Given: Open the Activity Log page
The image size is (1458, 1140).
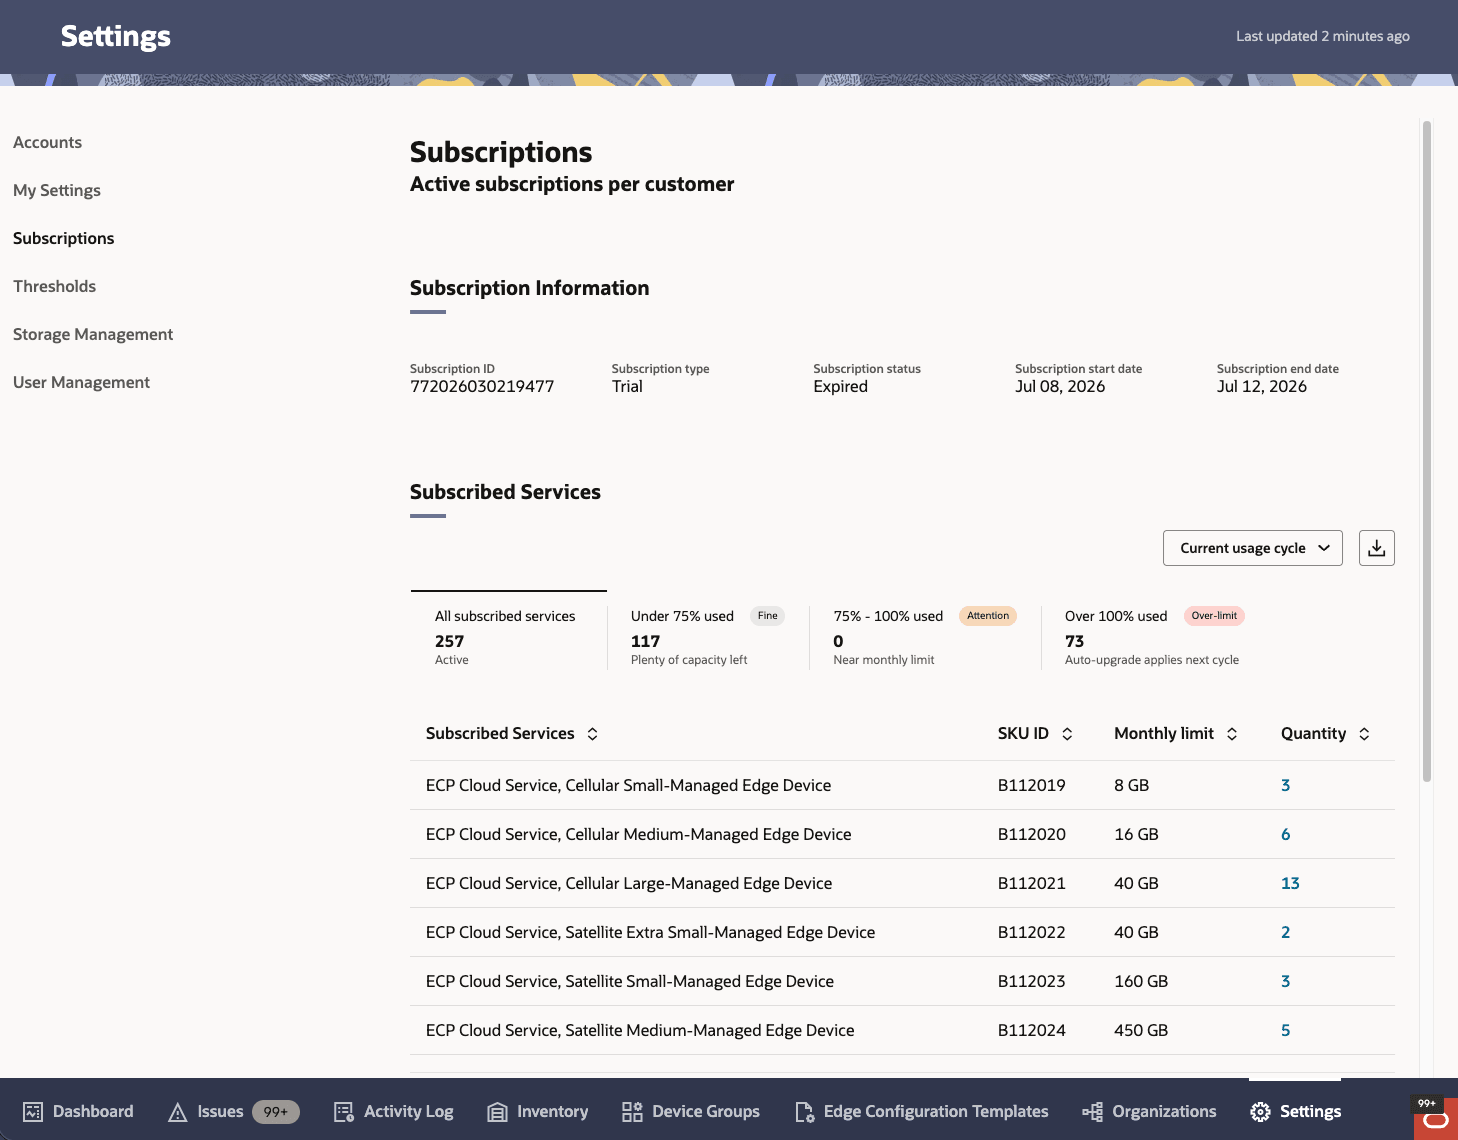Looking at the screenshot, I should [393, 1111].
